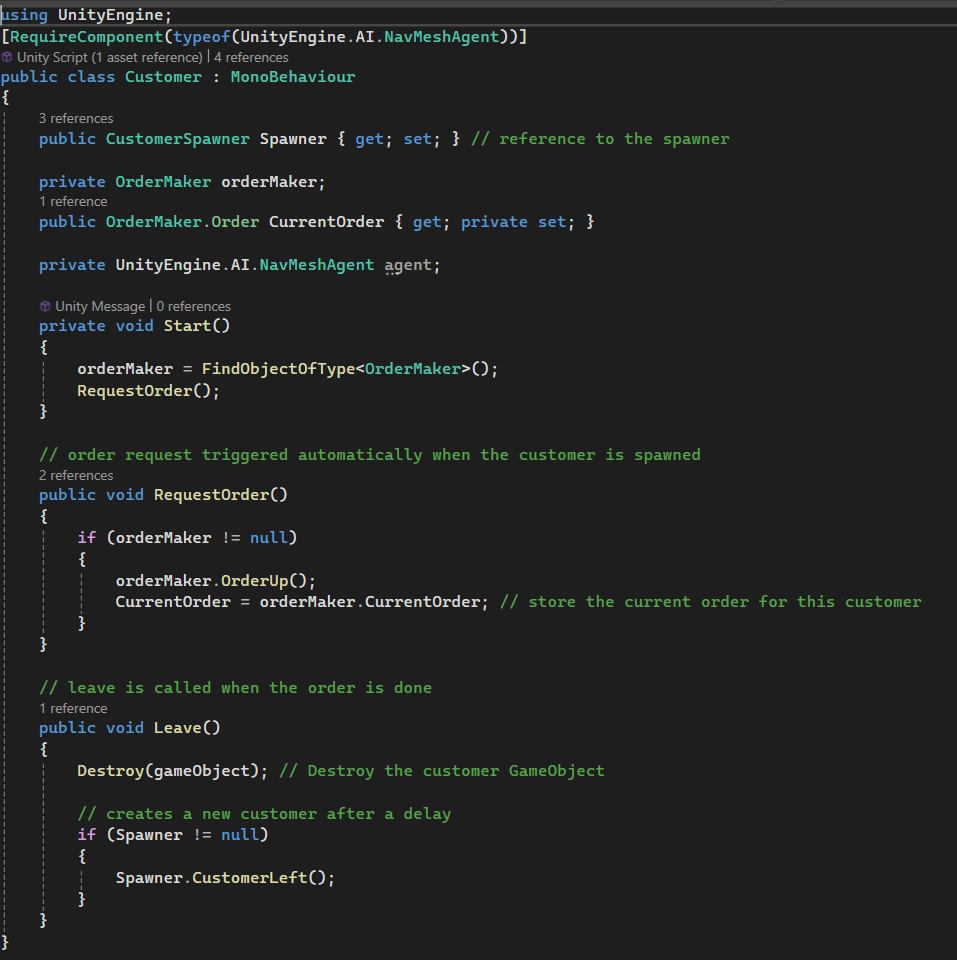
Task: Click the 'typeof' keyword
Action: (x=201, y=37)
